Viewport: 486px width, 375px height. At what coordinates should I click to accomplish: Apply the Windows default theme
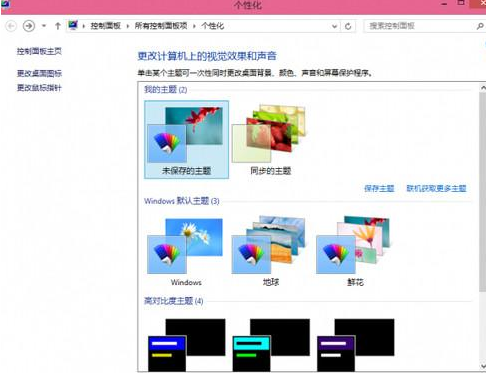click(x=186, y=251)
